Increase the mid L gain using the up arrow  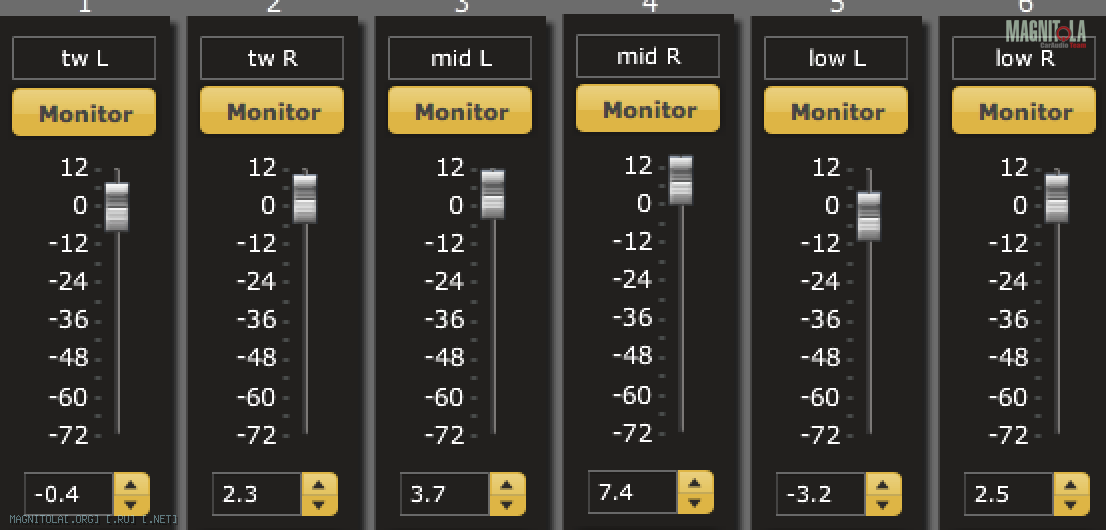(x=507, y=484)
